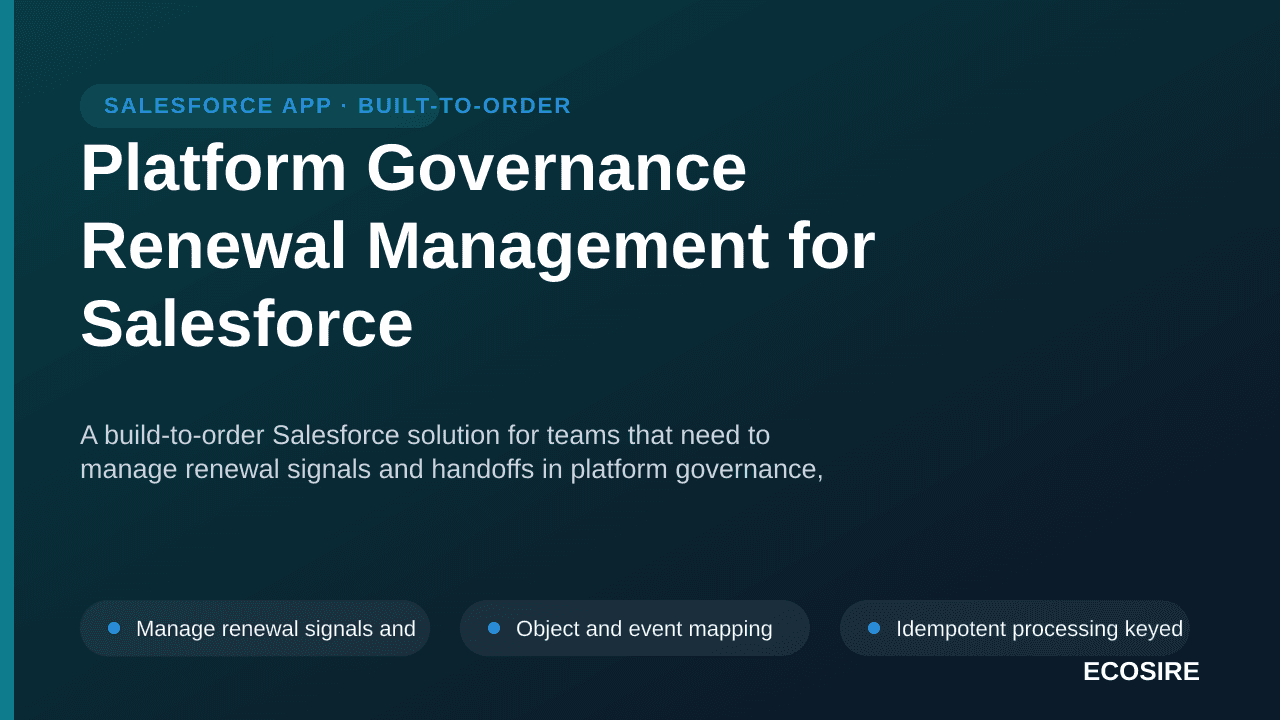Click the blue dot beside "Object and event mapping"
Viewport: 1280px width, 720px height.
pyautogui.click(x=494, y=628)
